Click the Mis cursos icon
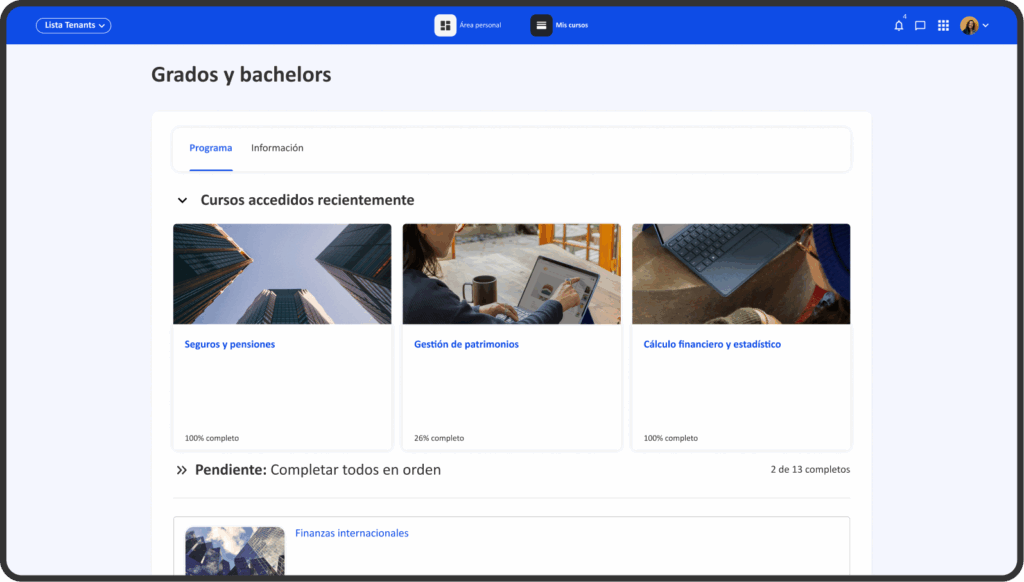 point(541,25)
